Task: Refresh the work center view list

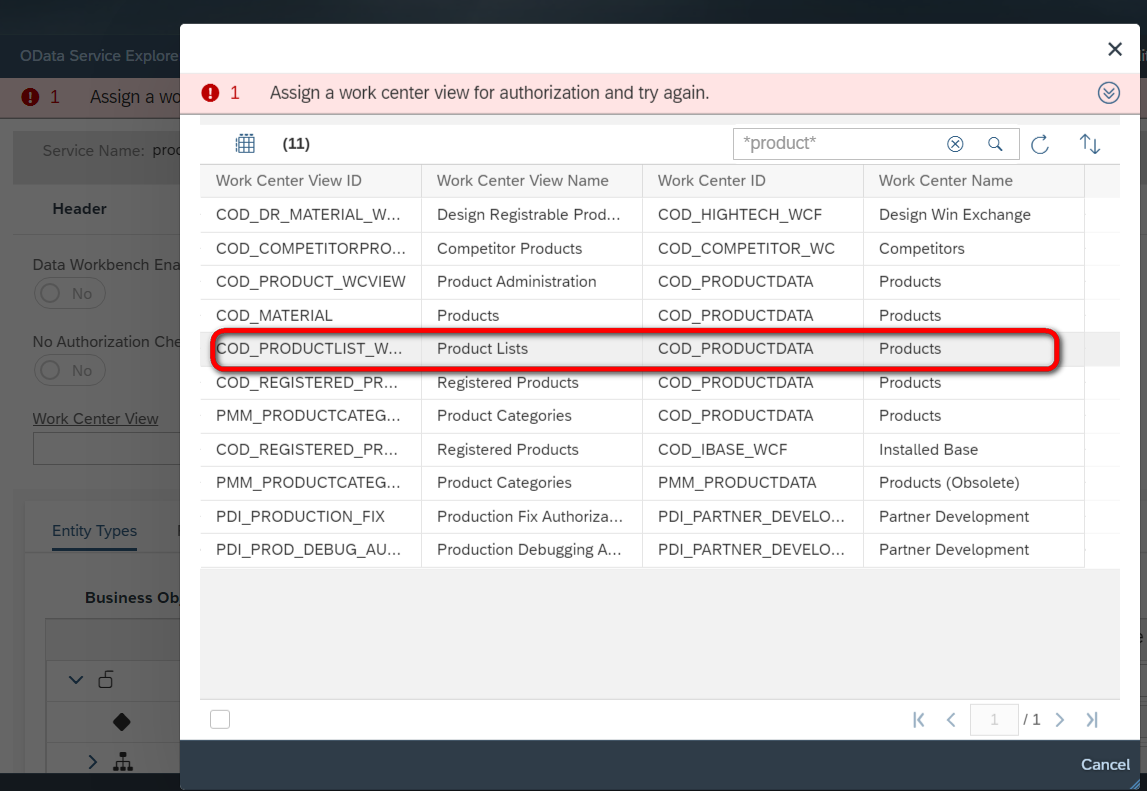Action: tap(1039, 144)
